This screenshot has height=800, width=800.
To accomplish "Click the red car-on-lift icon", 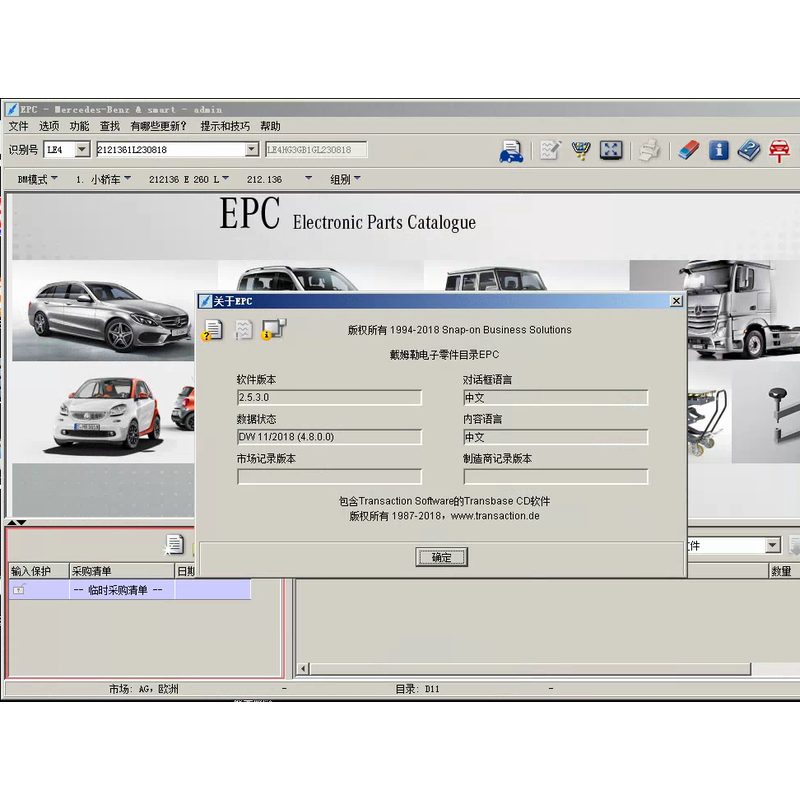I will tap(779, 151).
